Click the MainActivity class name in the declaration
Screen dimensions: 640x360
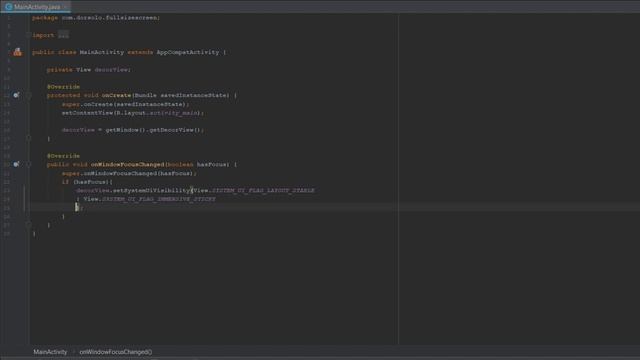(x=102, y=52)
